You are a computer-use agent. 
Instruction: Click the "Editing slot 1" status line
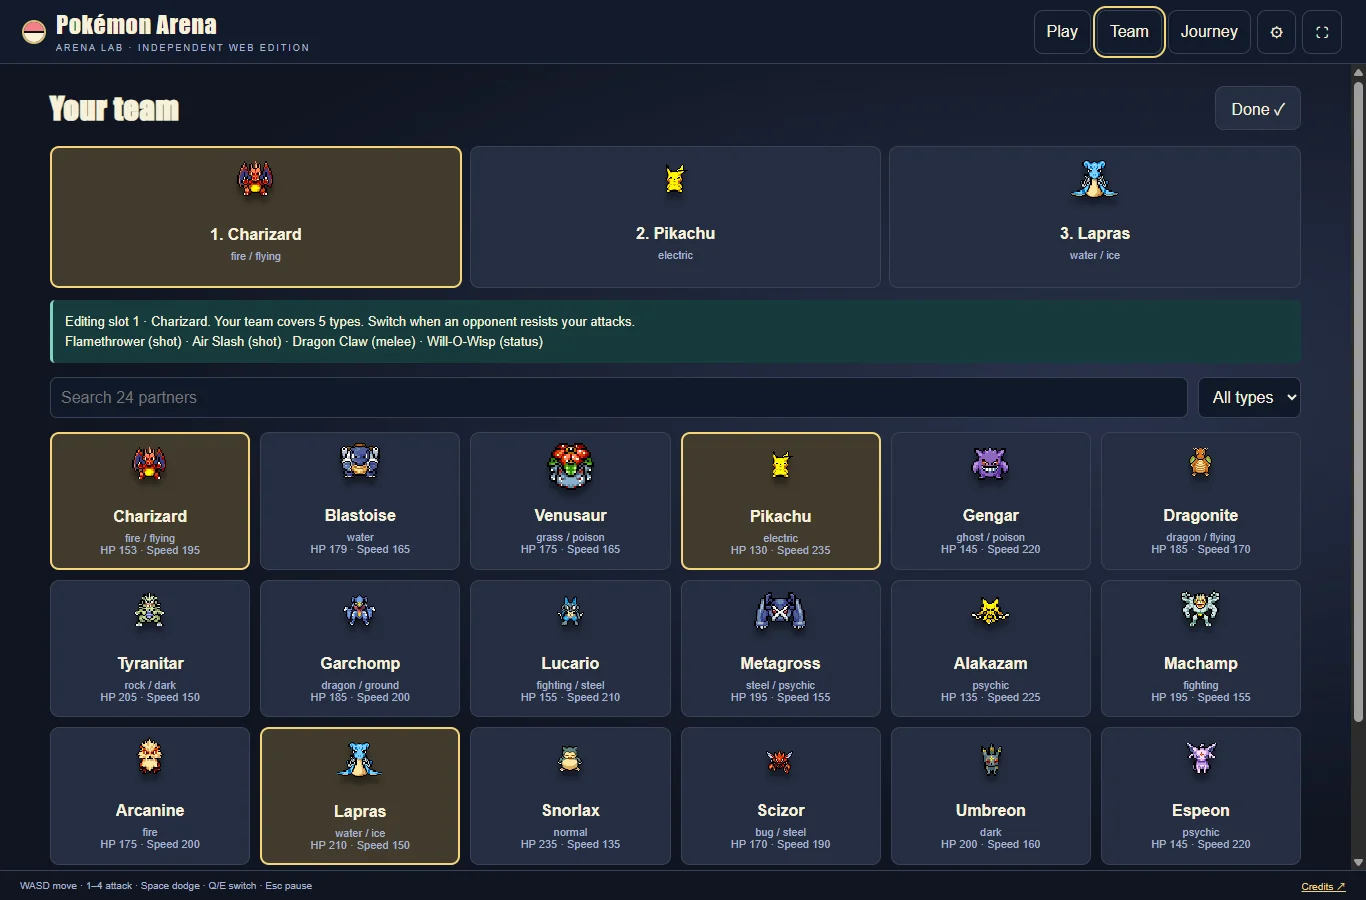click(350, 322)
